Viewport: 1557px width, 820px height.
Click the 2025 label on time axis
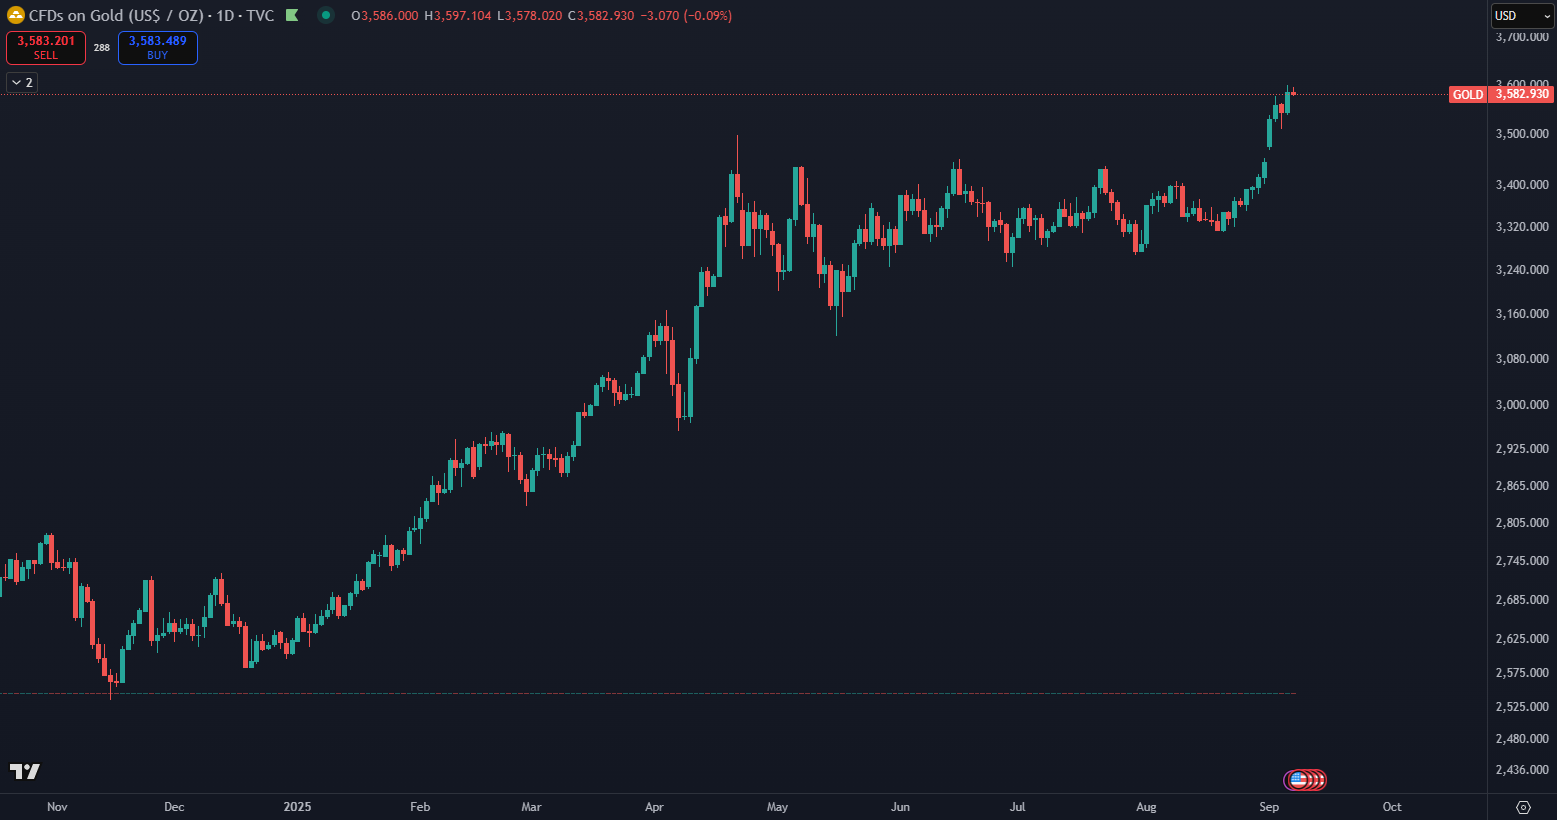(x=297, y=807)
